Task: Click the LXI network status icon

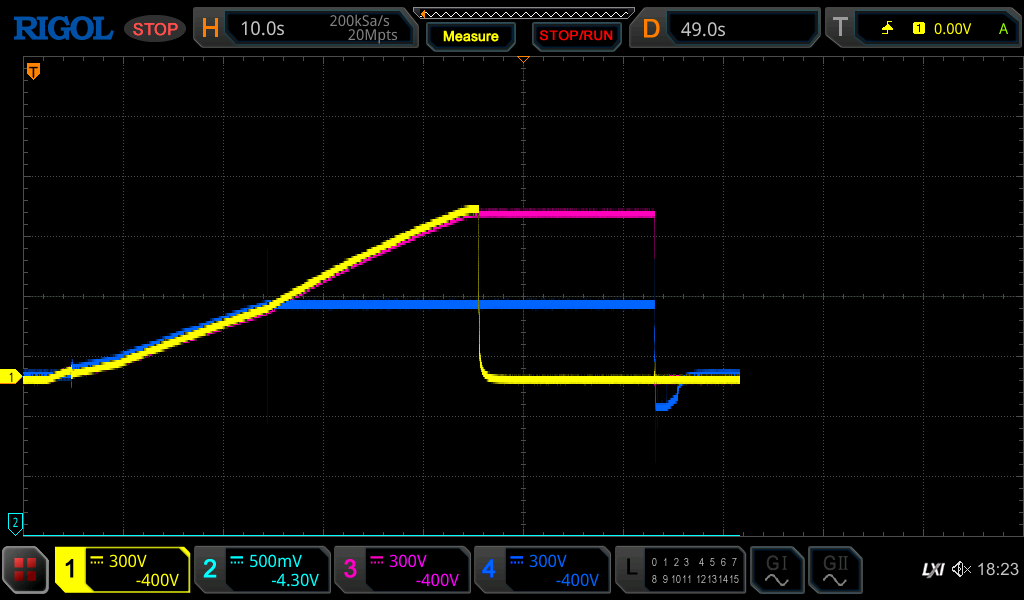Action: point(932,570)
